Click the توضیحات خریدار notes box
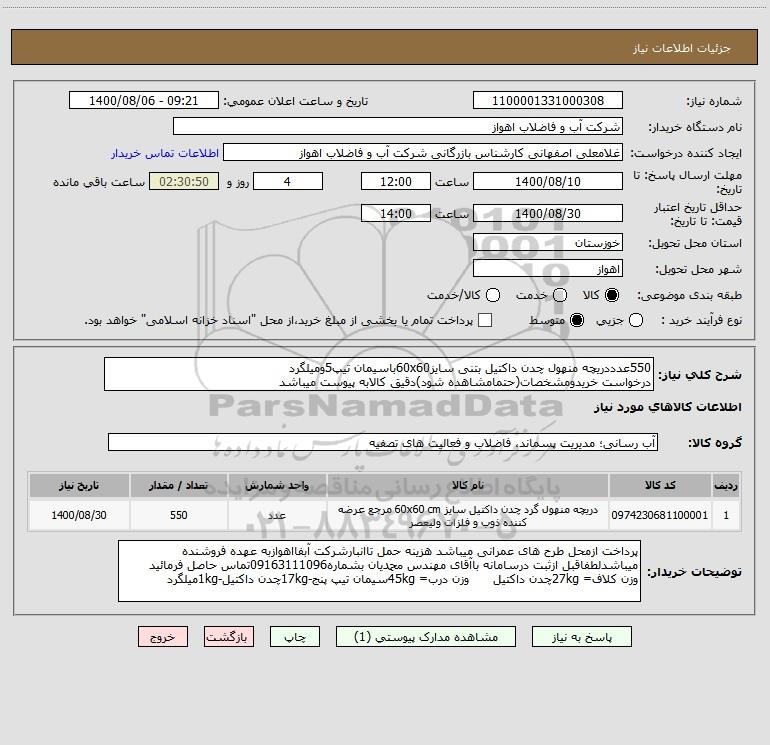 click(x=379, y=571)
